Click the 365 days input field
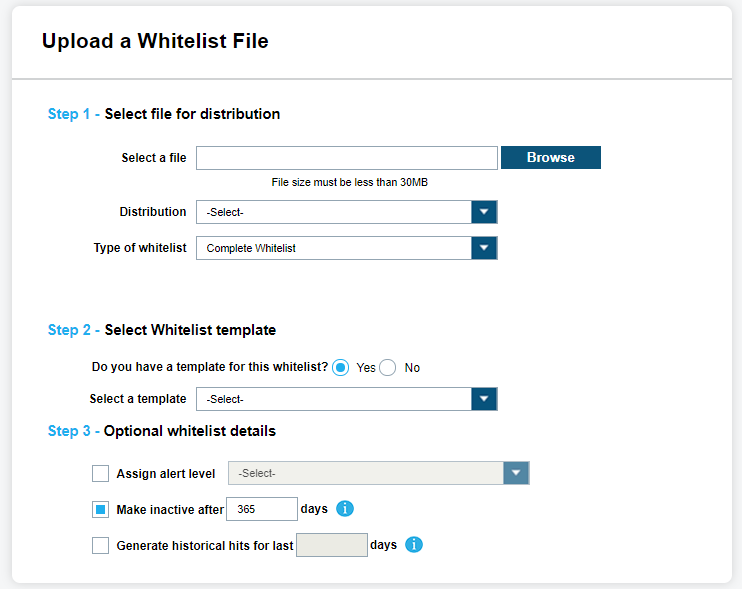The image size is (742, 589). point(262,509)
